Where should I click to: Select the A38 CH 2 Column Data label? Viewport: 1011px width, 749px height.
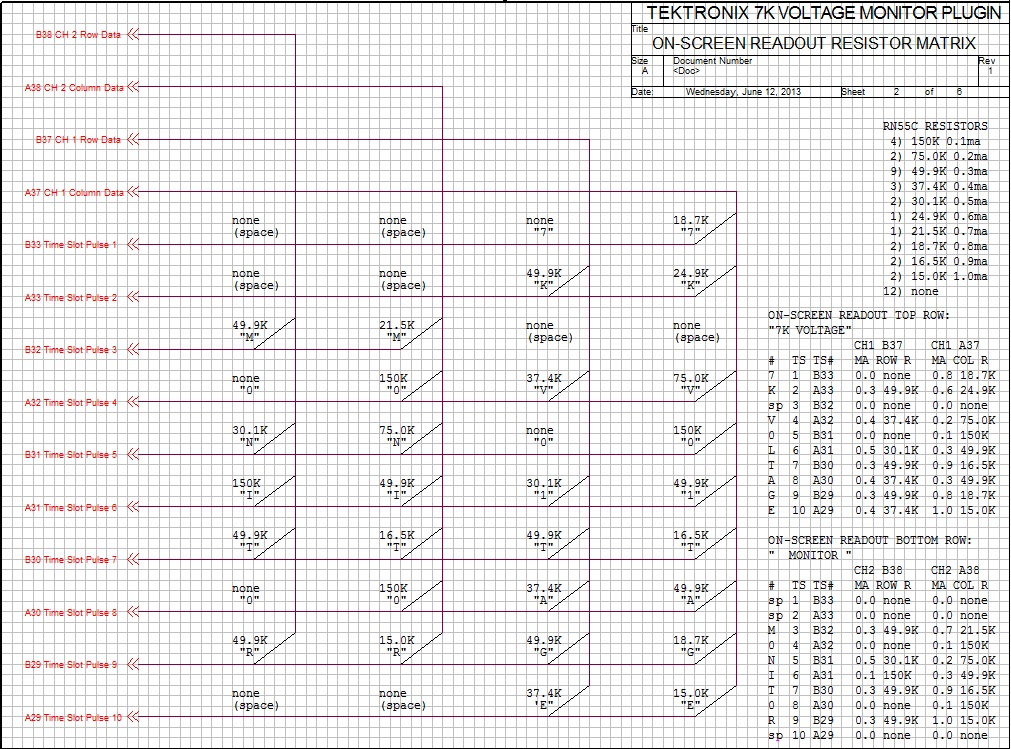coord(74,88)
